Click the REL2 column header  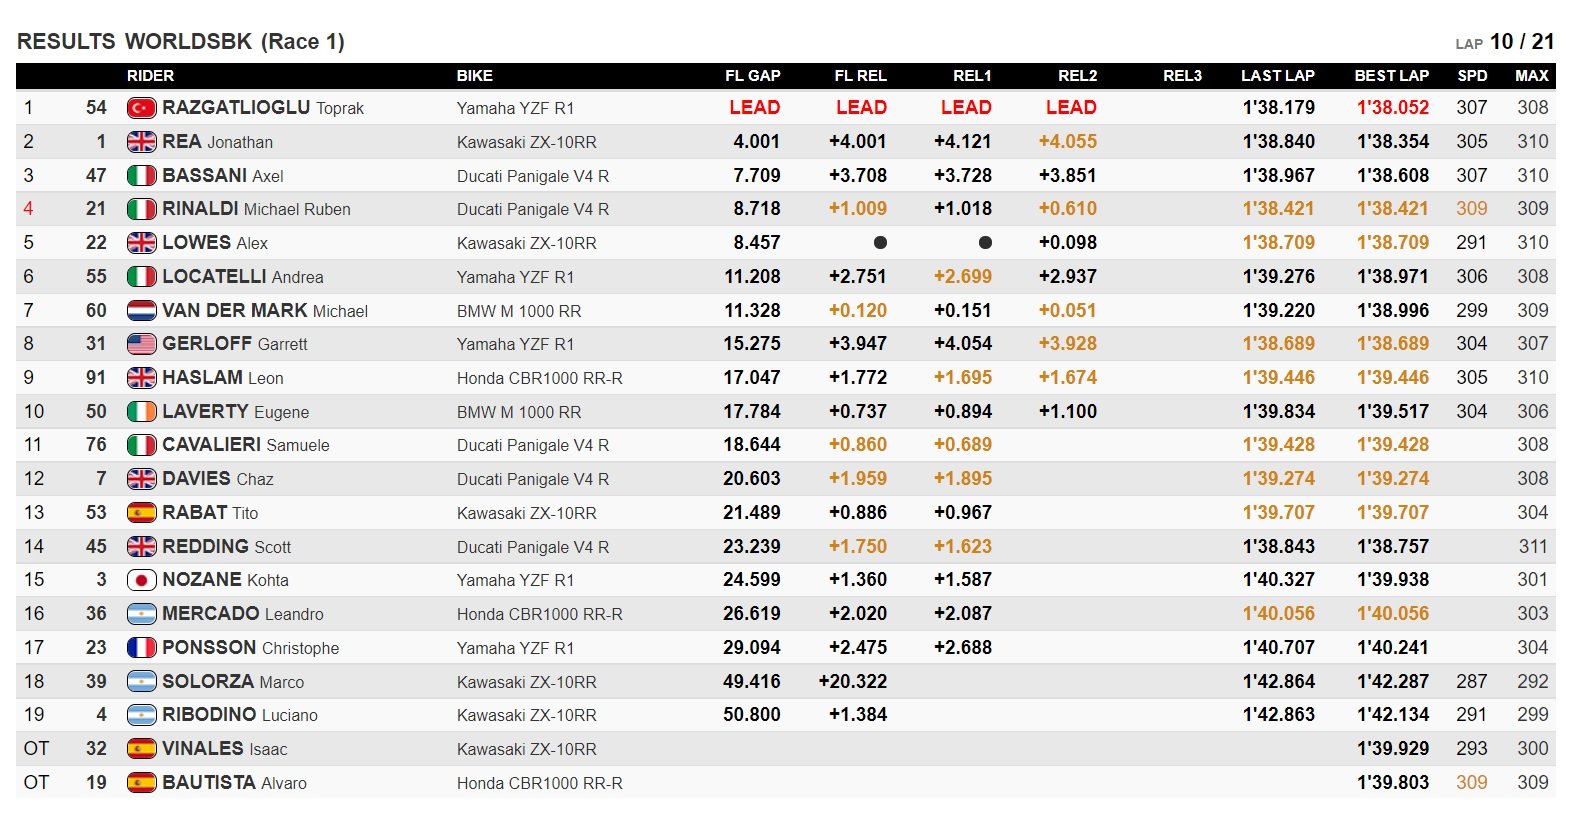point(1078,76)
